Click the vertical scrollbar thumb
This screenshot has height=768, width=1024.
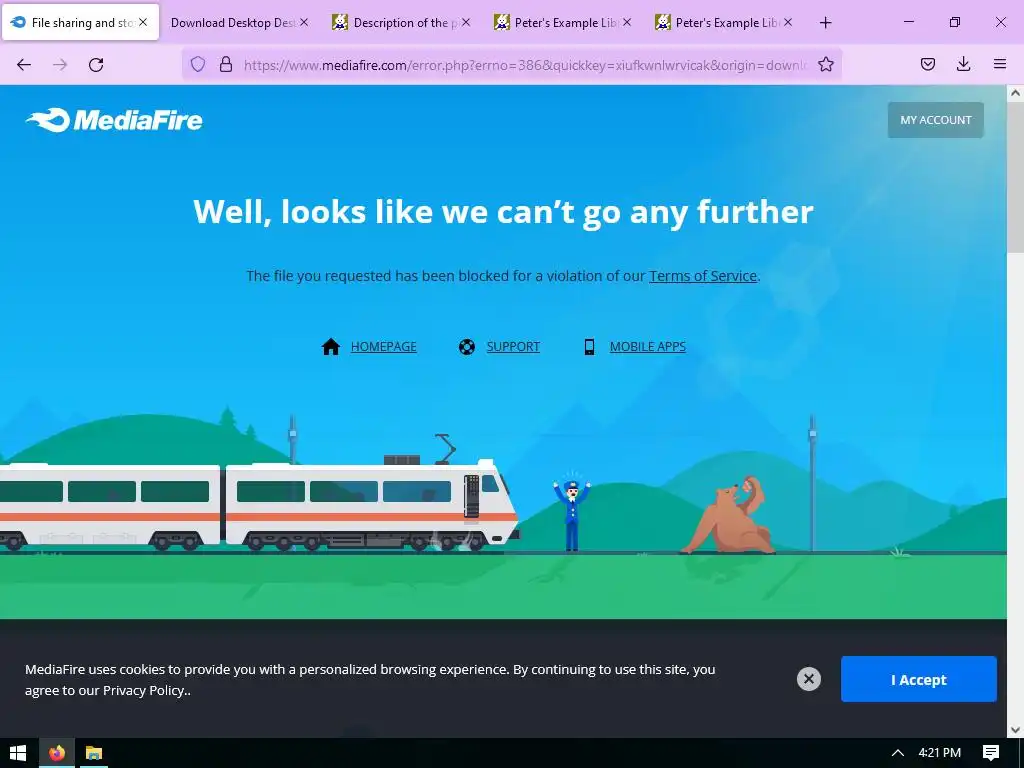(x=1015, y=178)
